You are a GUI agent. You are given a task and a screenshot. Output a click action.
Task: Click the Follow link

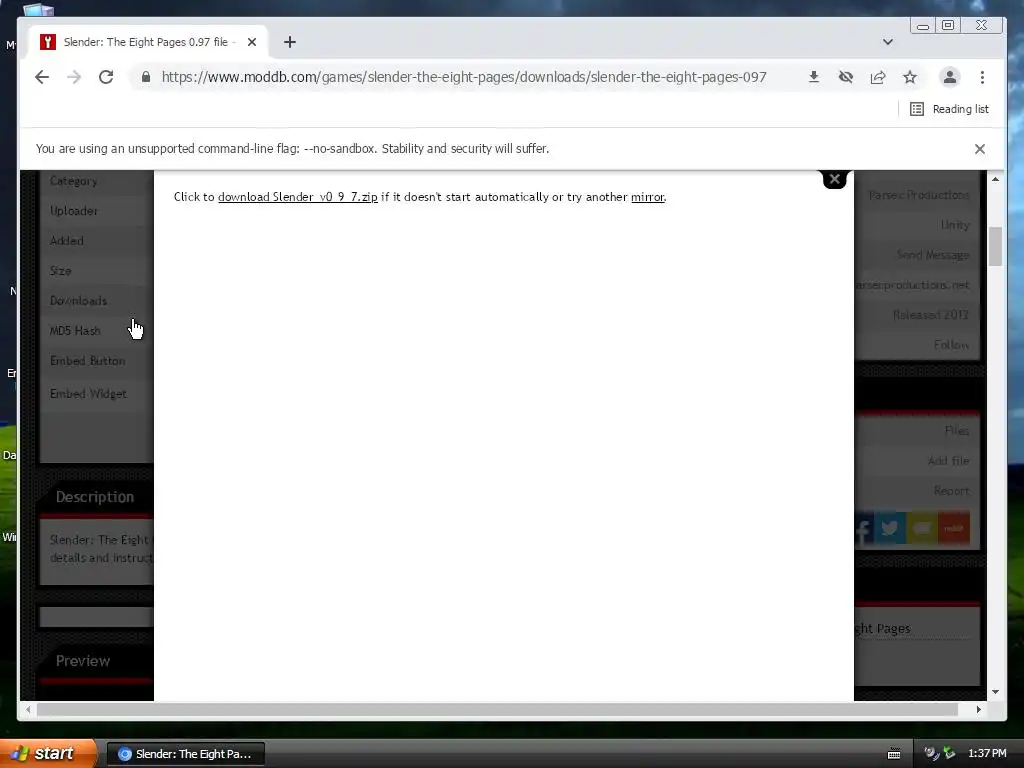(952, 344)
